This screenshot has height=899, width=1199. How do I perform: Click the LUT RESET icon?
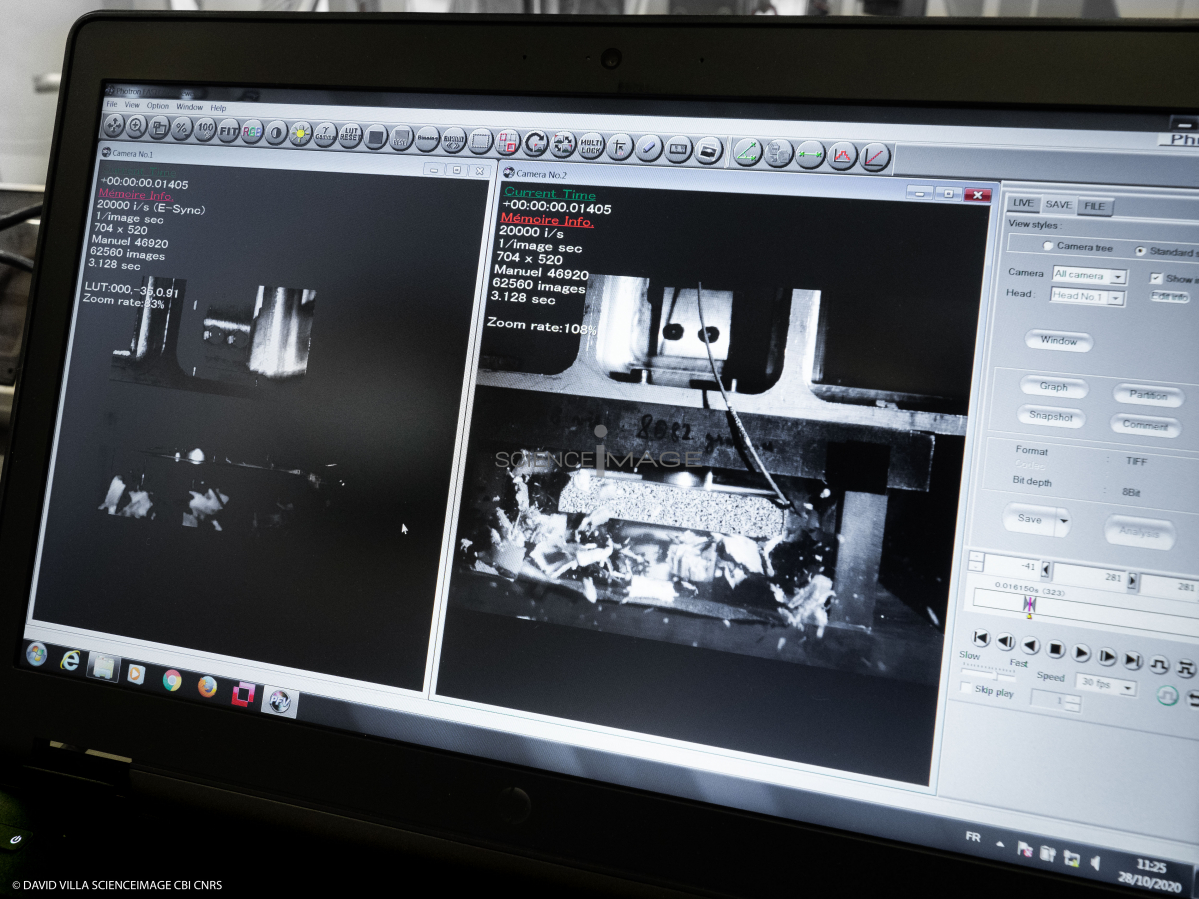click(x=350, y=136)
